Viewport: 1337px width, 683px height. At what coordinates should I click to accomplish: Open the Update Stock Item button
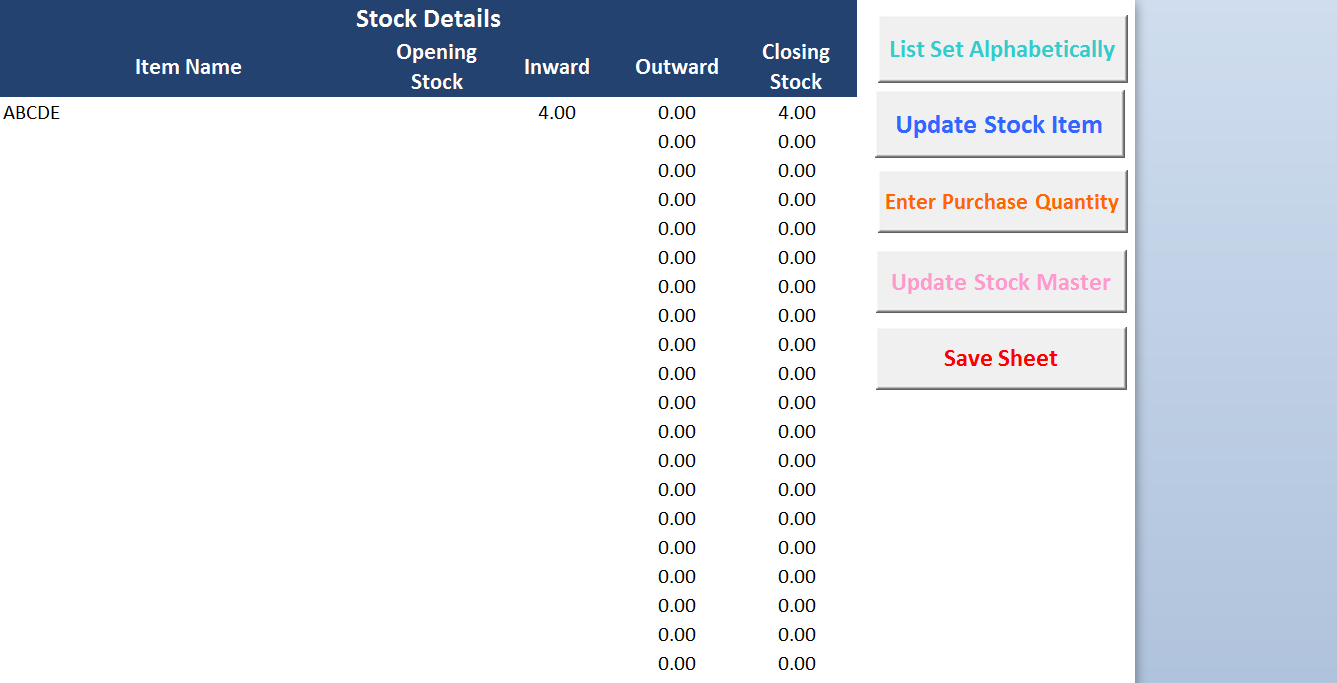click(999, 124)
